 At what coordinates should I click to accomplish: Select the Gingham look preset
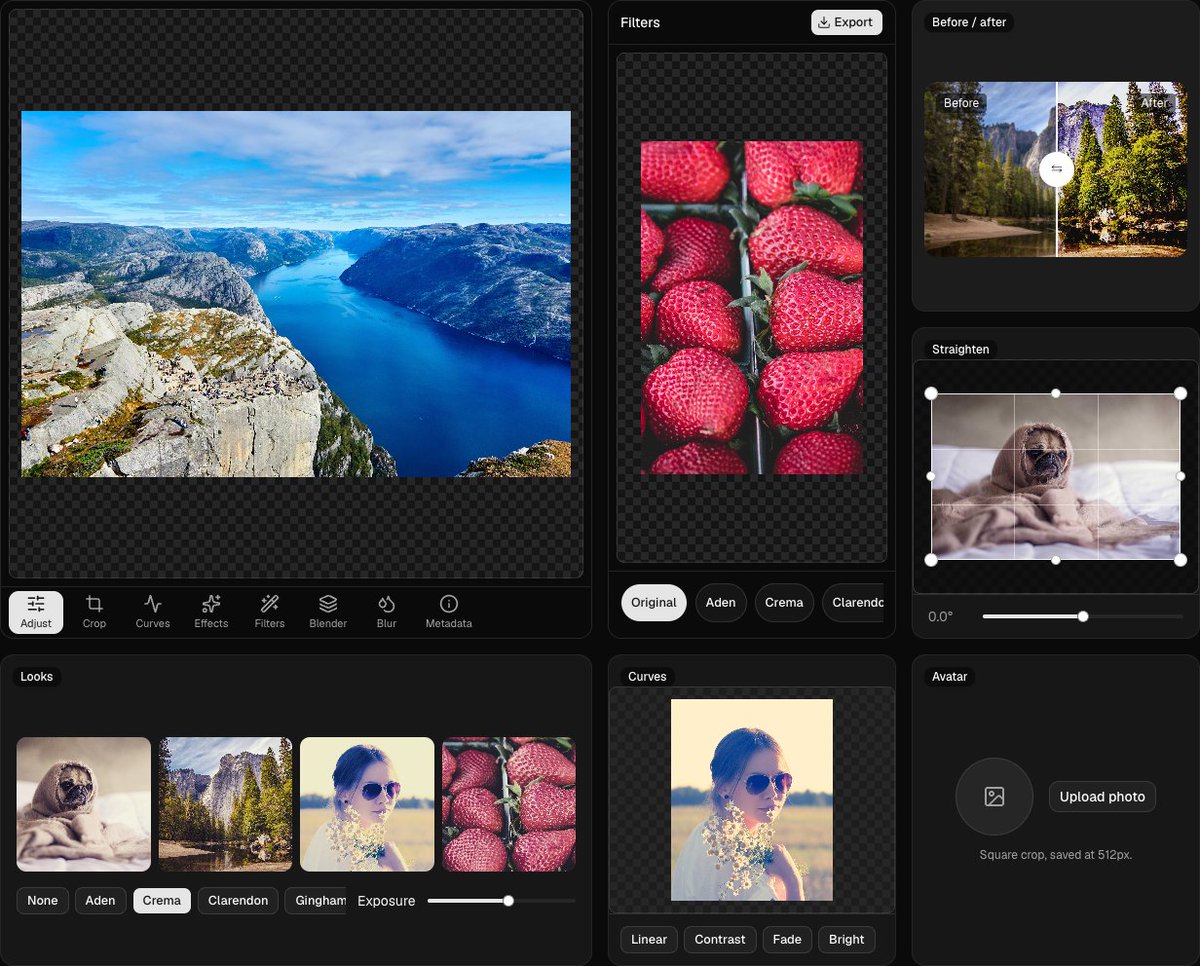coord(317,901)
